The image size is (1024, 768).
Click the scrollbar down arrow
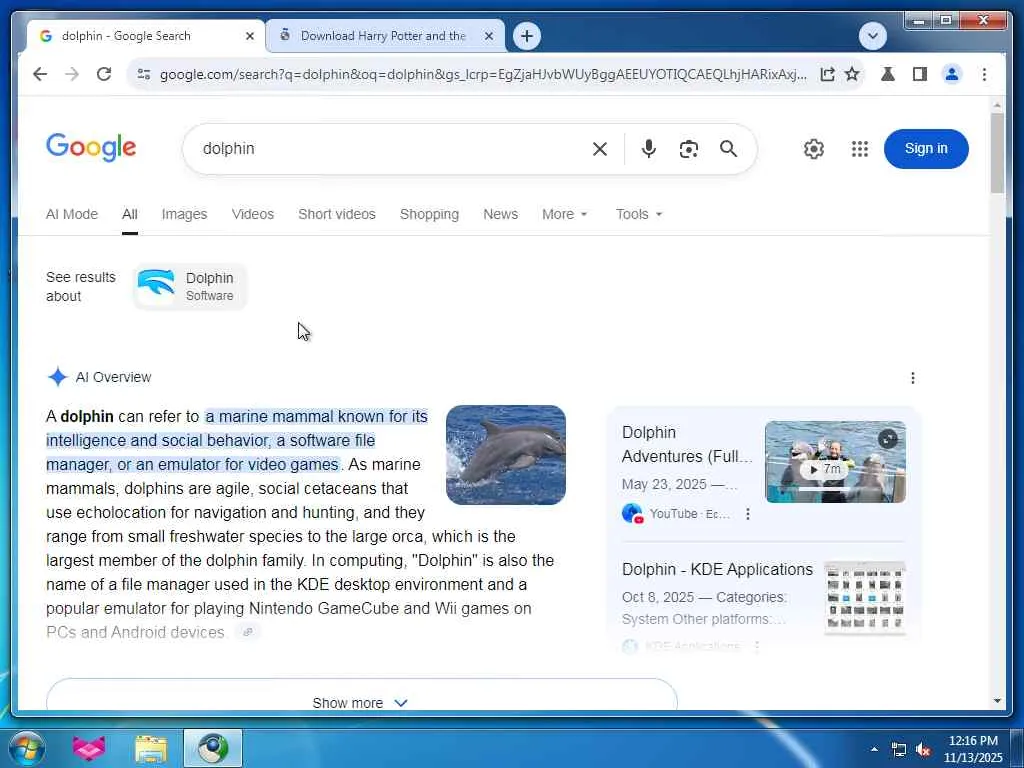[x=997, y=701]
